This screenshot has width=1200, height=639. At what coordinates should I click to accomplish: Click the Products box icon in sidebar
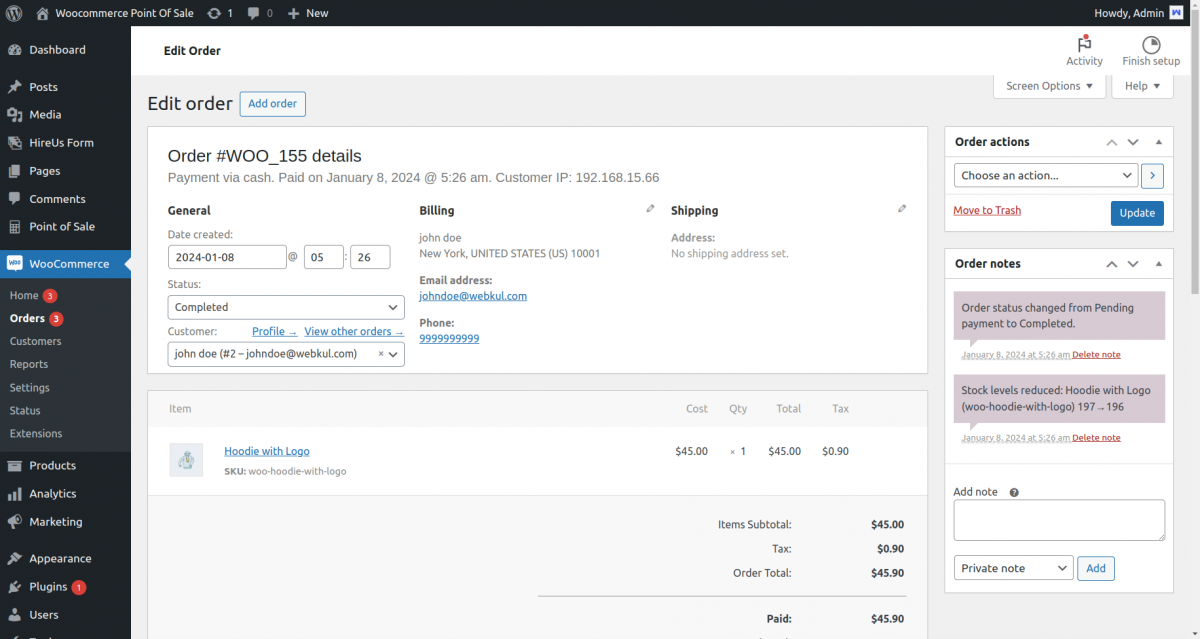coord(15,466)
